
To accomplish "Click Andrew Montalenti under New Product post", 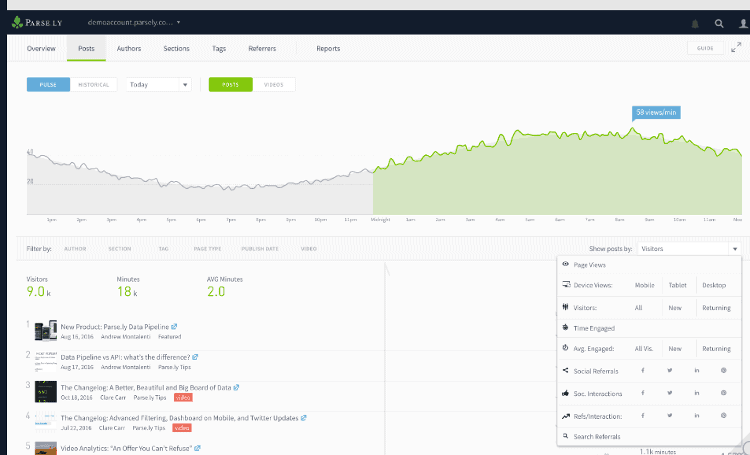I will (125, 337).
